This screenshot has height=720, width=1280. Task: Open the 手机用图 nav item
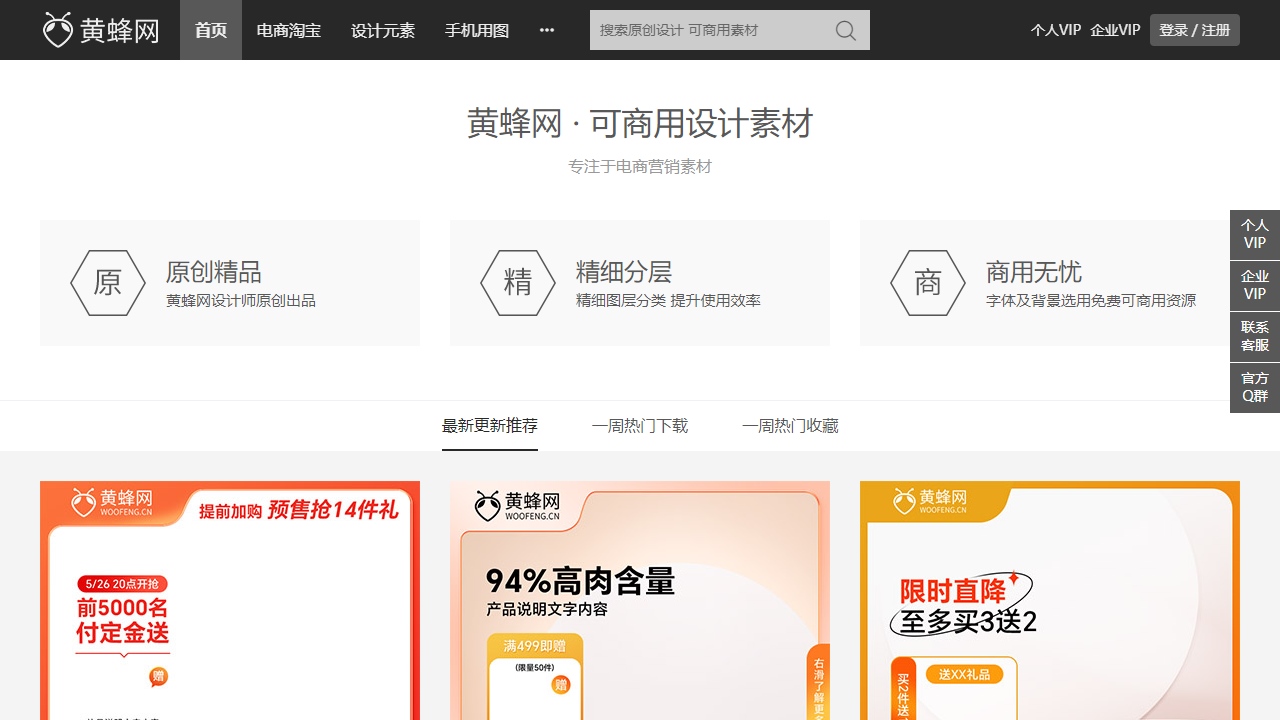[x=477, y=30]
